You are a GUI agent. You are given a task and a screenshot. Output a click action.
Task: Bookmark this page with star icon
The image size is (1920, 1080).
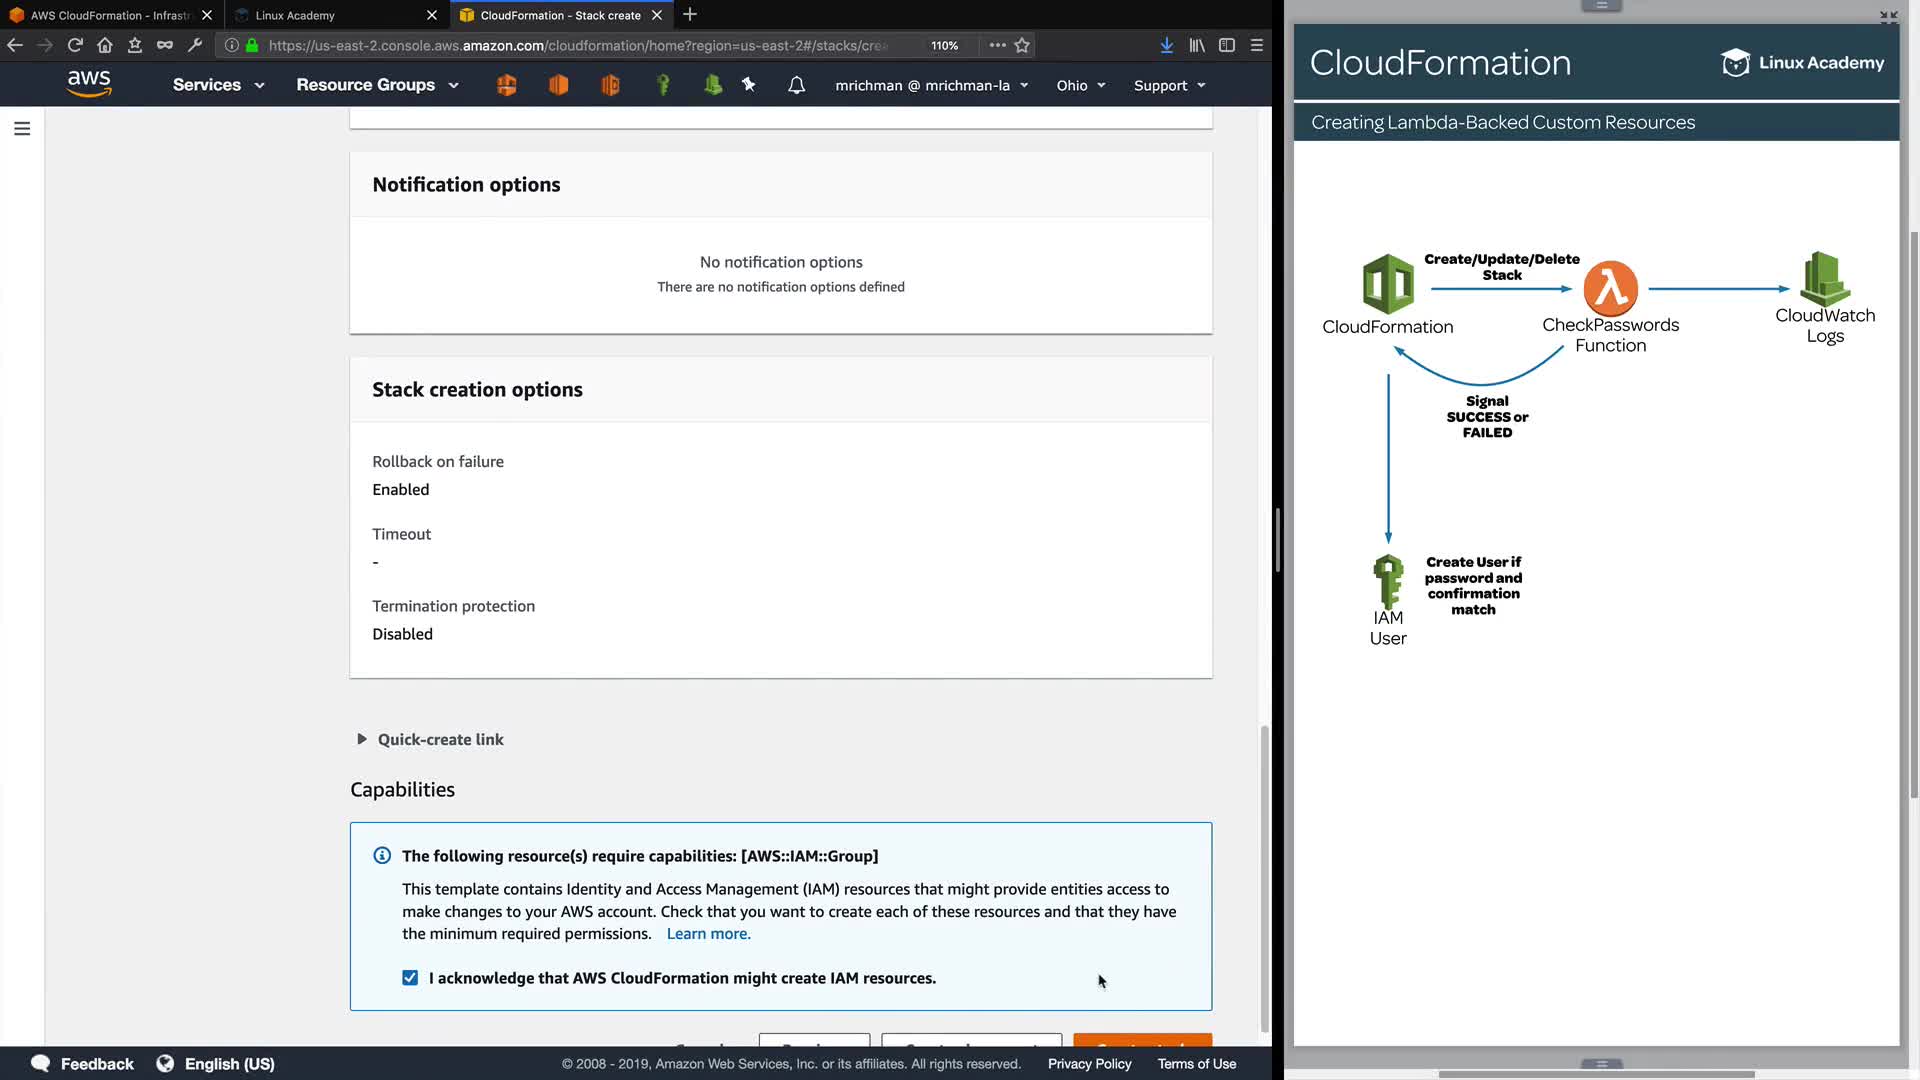point(1022,45)
